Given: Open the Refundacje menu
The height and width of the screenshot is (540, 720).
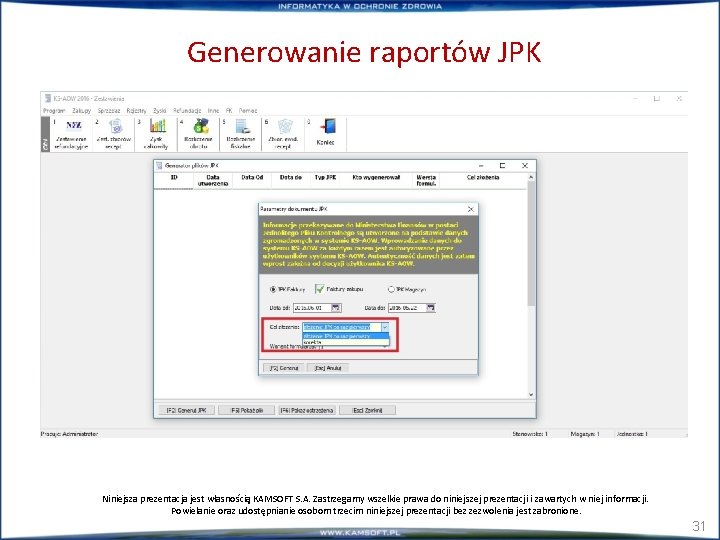Looking at the screenshot, I should tap(187, 111).
